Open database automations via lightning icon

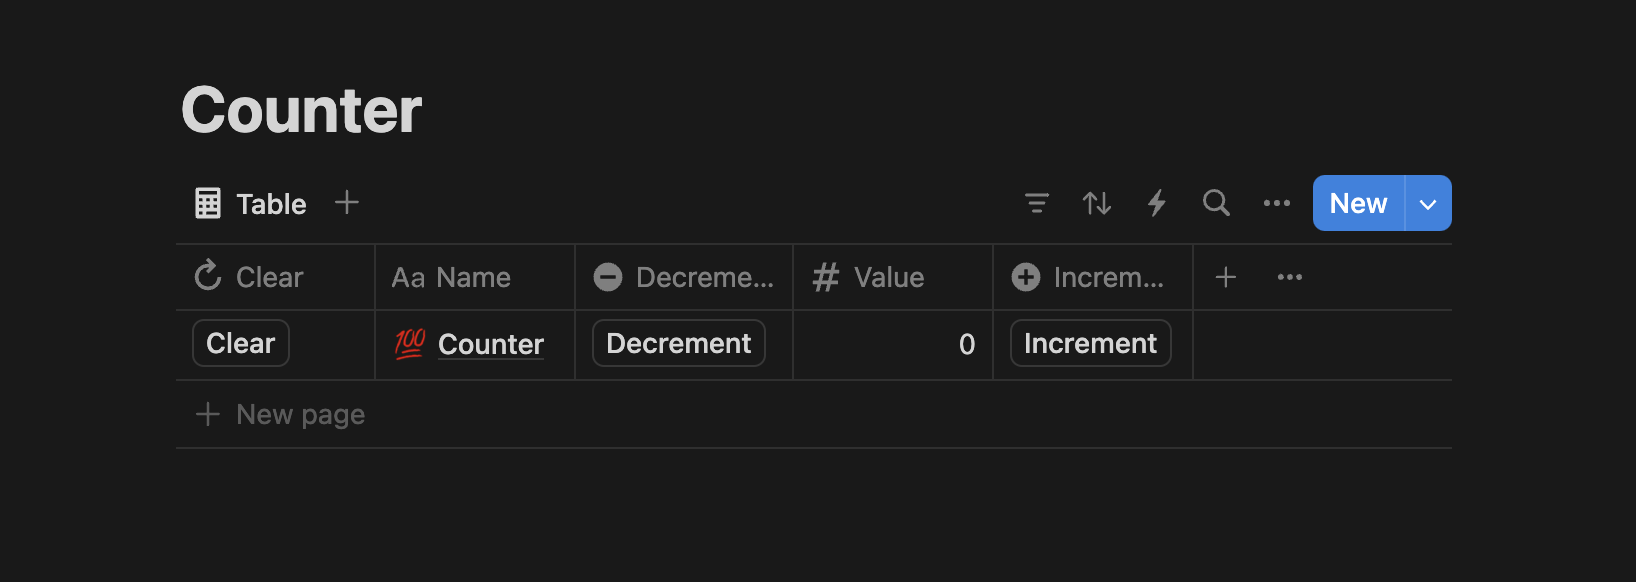[x=1157, y=203]
